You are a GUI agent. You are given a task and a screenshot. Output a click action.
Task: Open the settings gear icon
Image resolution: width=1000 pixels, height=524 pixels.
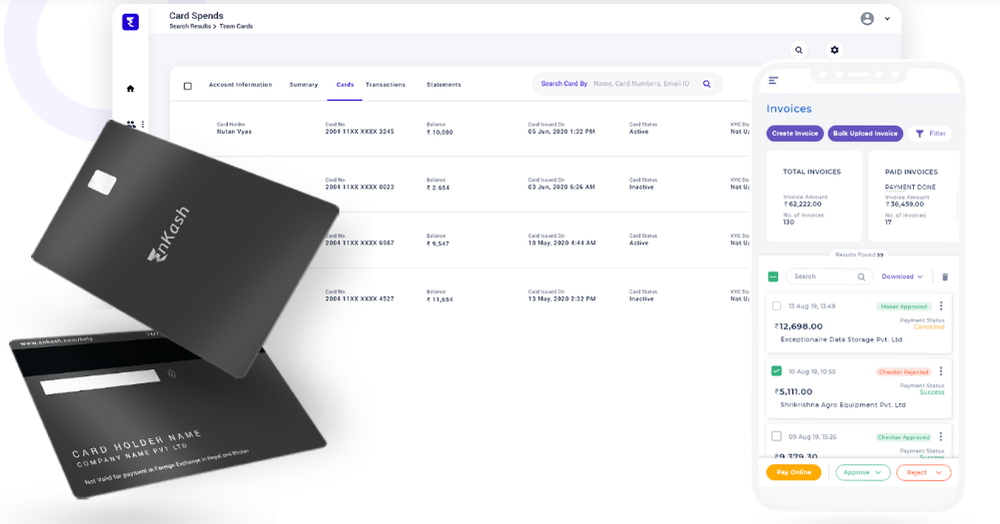pyautogui.click(x=834, y=50)
